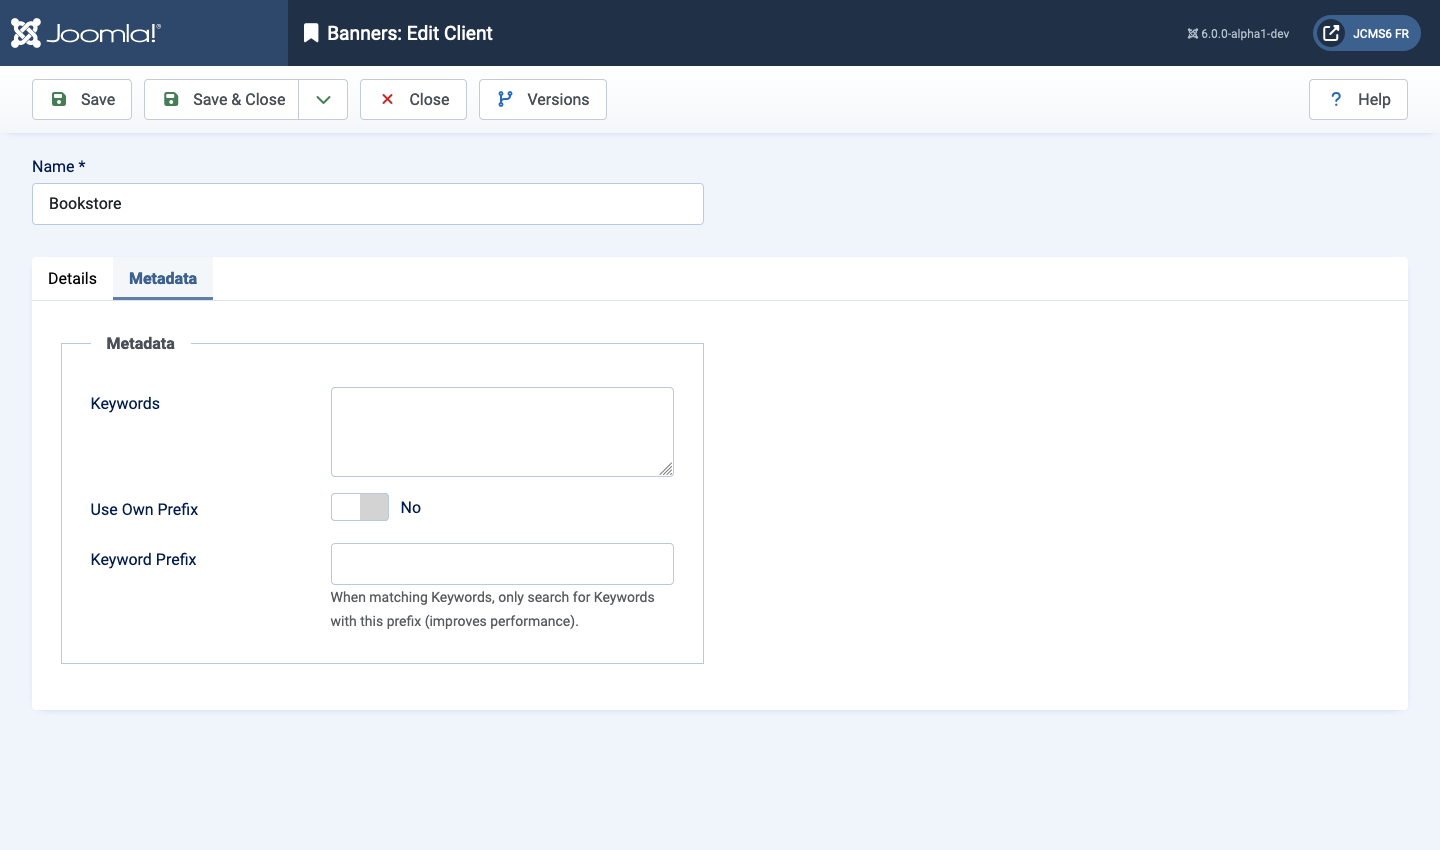Click the Metadata fieldset legend
This screenshot has height=850, width=1440.
pos(140,343)
